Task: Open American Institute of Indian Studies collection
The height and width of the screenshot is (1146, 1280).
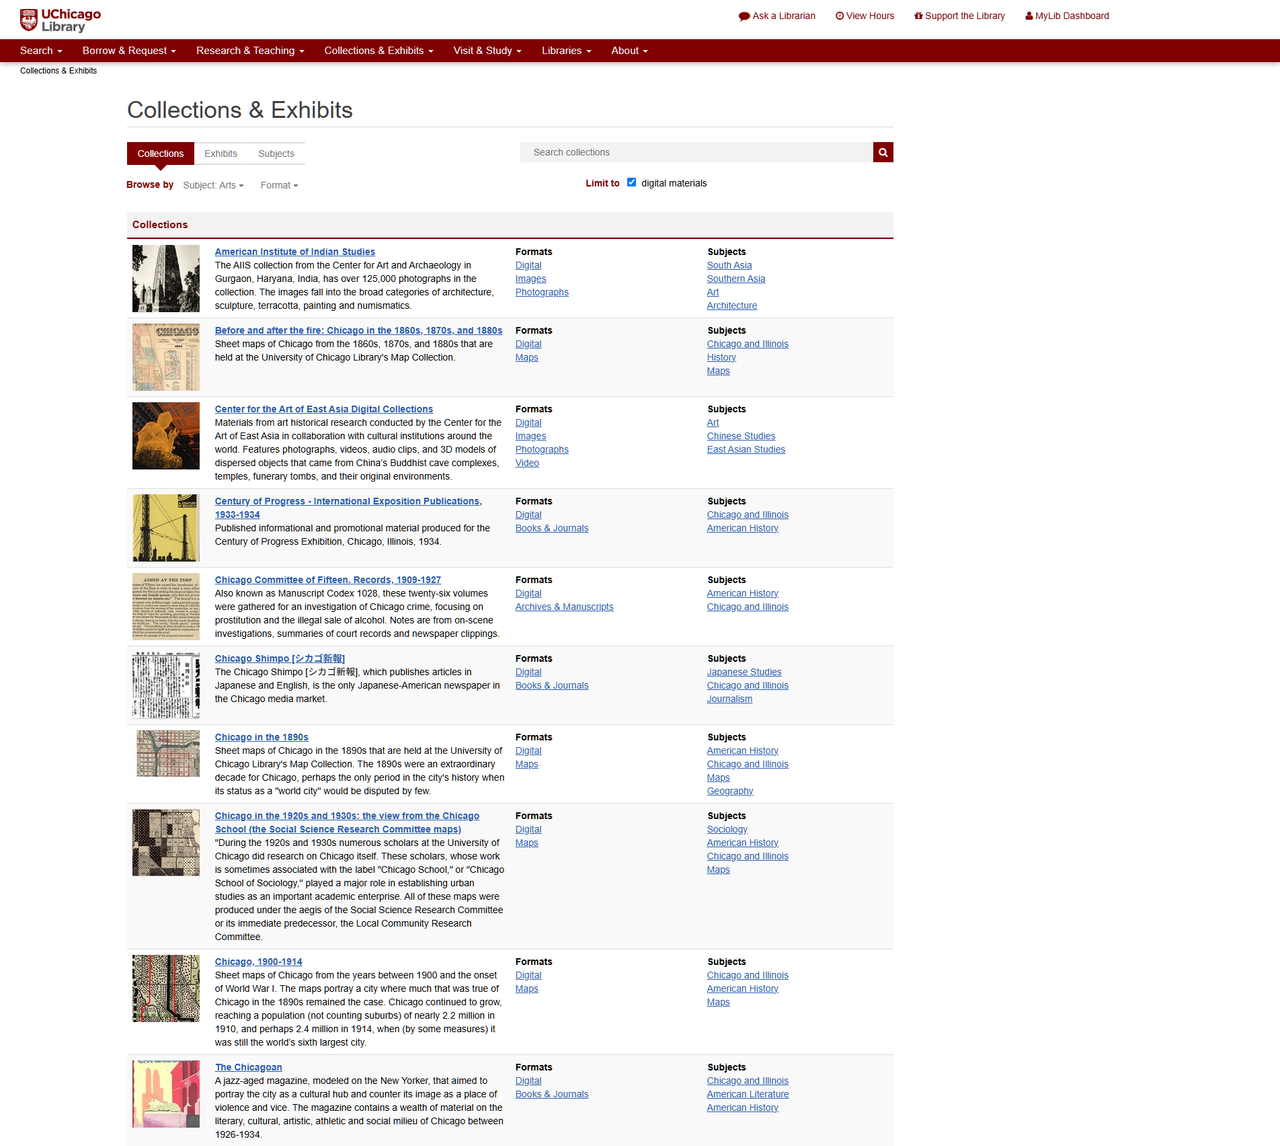Action: [295, 252]
